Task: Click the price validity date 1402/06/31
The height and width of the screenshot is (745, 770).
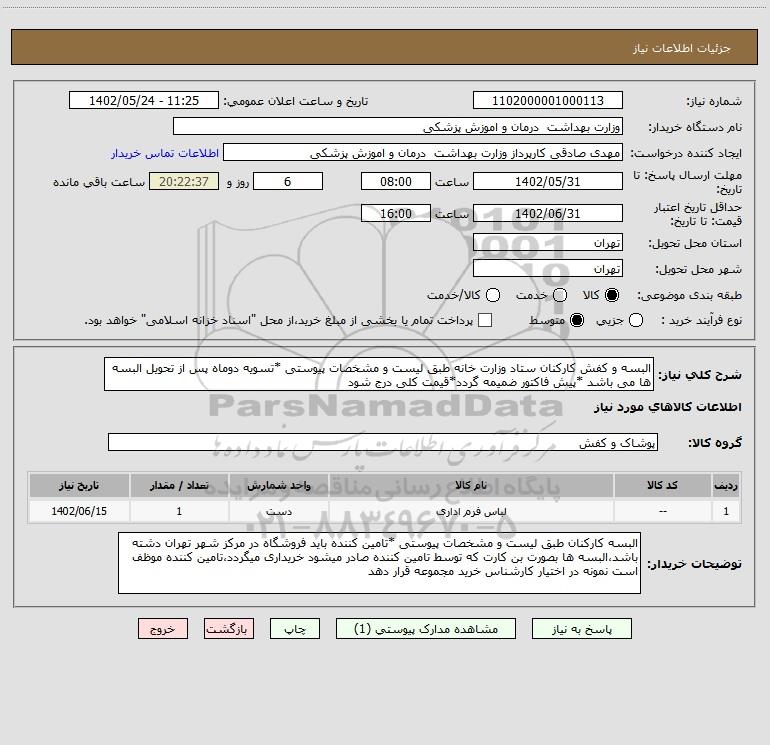Action: click(548, 214)
